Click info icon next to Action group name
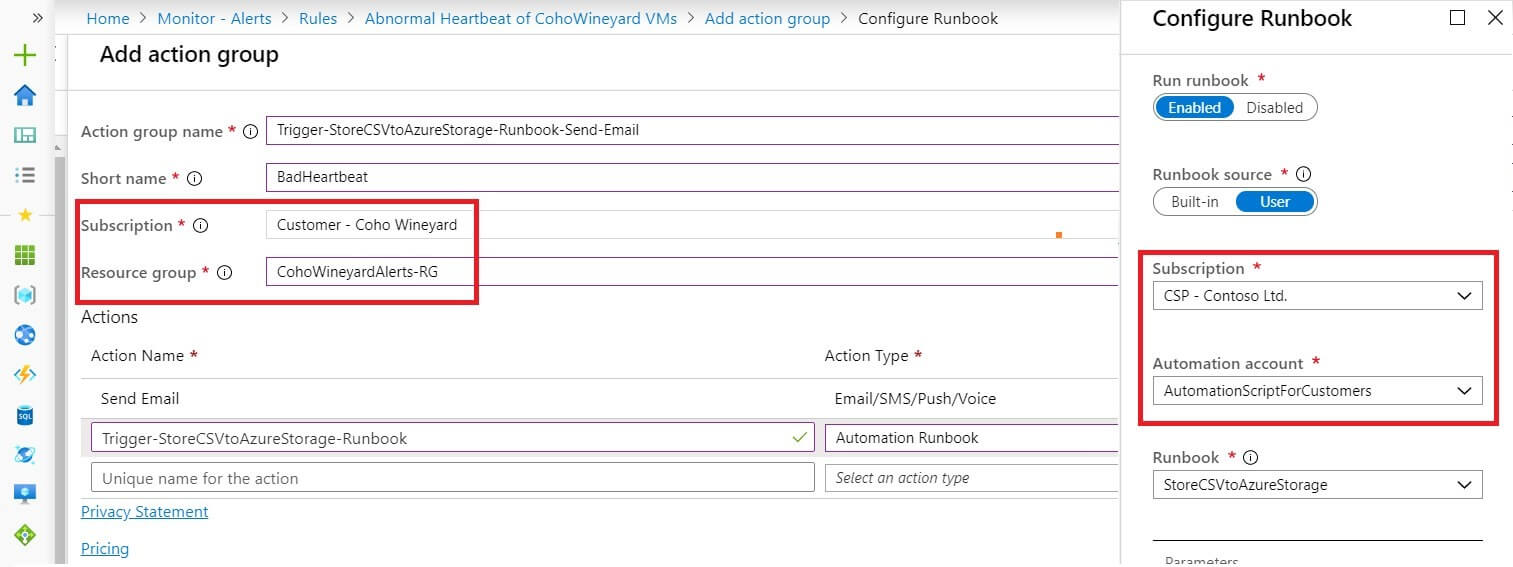This screenshot has height=567, width=1513. point(250,131)
